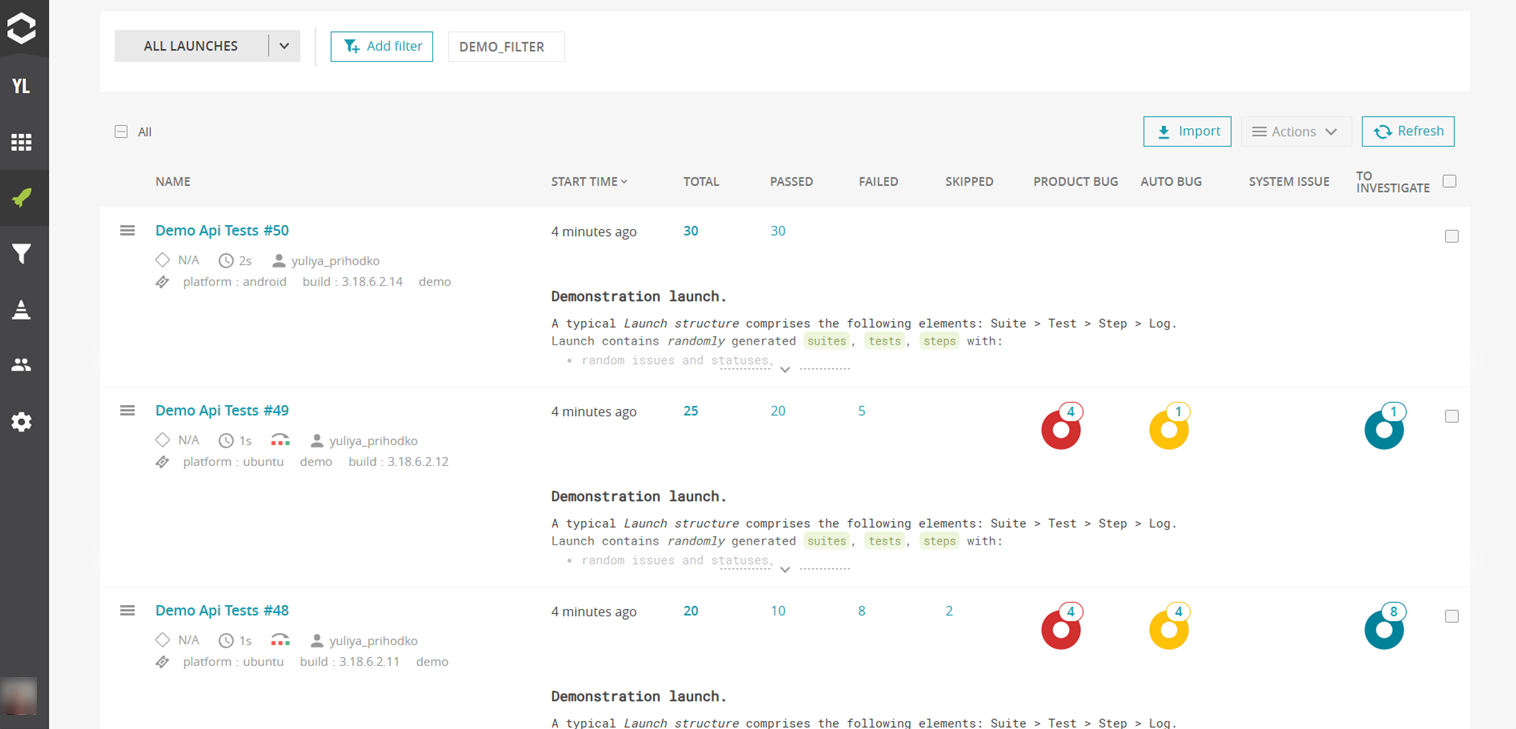Open the ALL LAUNCHES dropdown arrow
The image size is (1516, 729).
coord(284,46)
